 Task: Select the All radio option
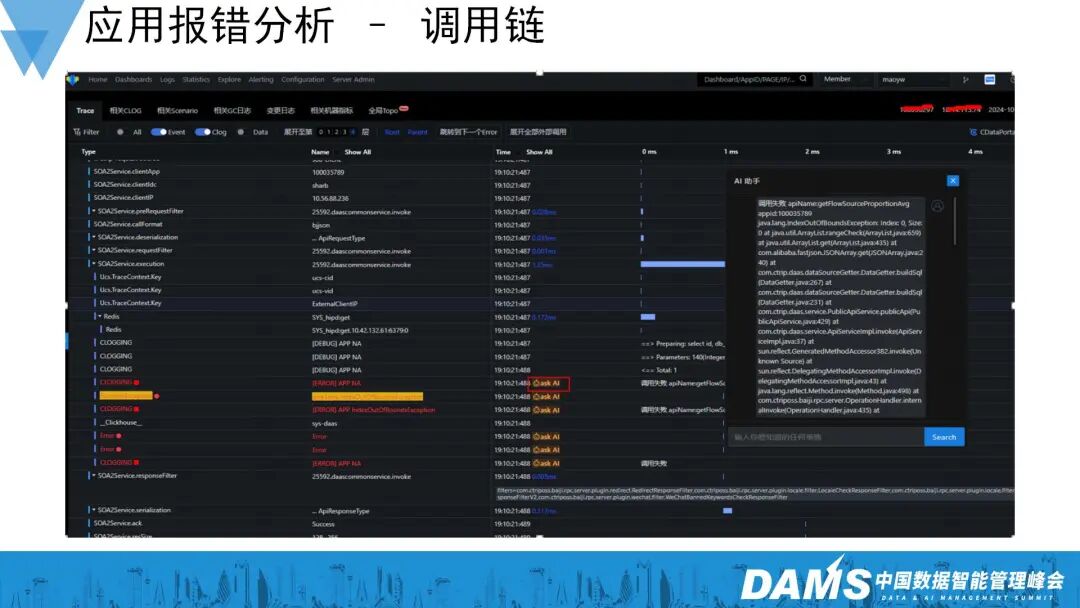(121, 132)
